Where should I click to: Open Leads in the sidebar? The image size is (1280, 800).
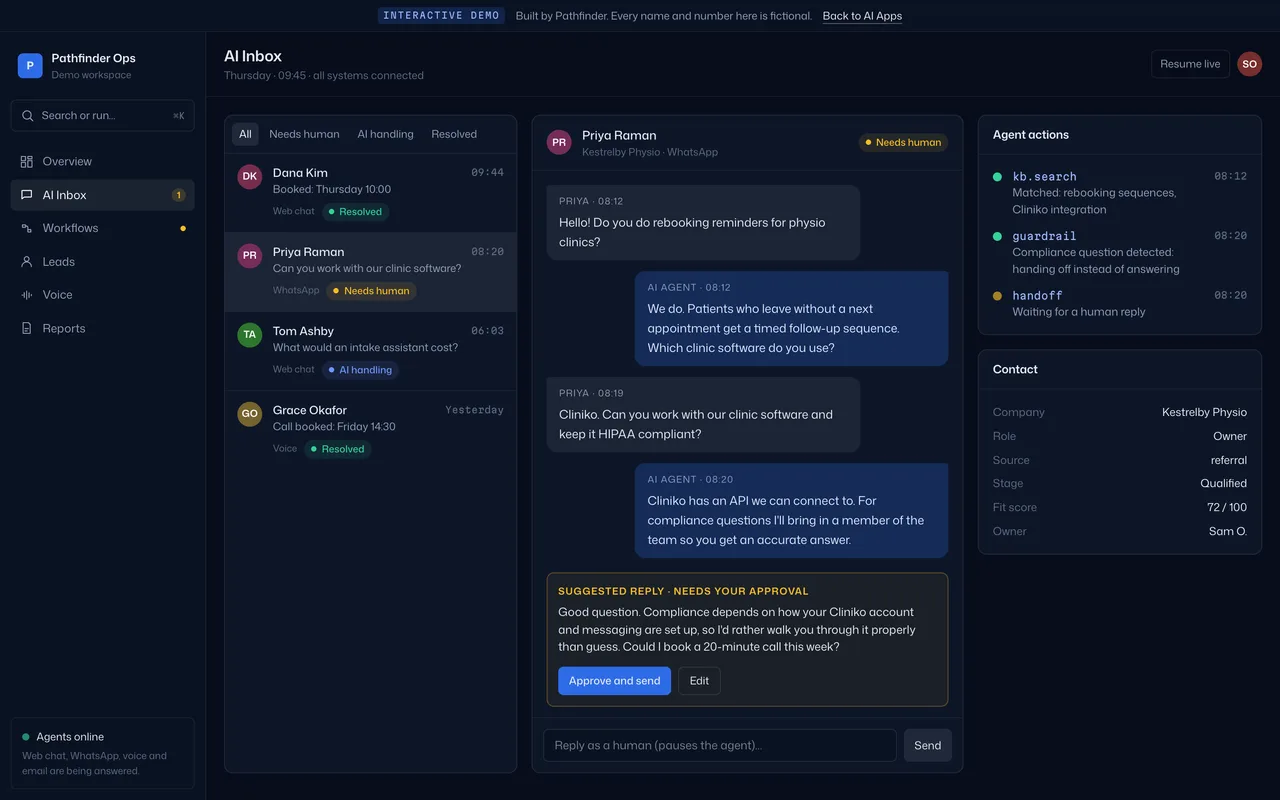pos(103,262)
